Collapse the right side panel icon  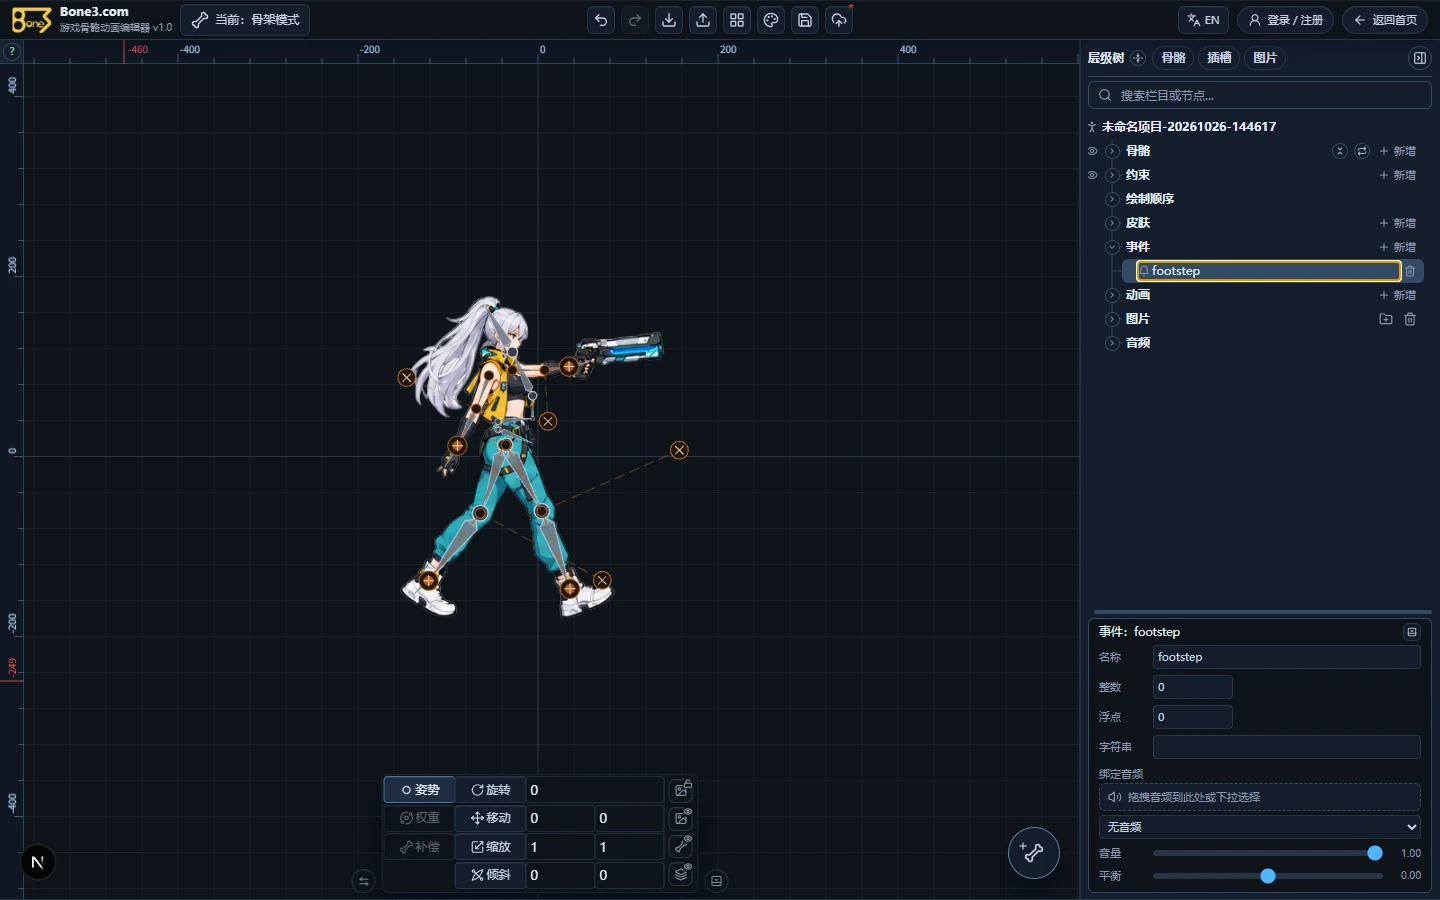(1419, 58)
